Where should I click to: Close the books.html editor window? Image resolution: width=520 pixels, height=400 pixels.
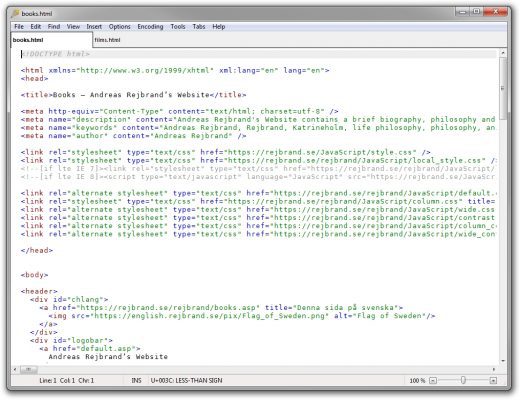(495, 12)
